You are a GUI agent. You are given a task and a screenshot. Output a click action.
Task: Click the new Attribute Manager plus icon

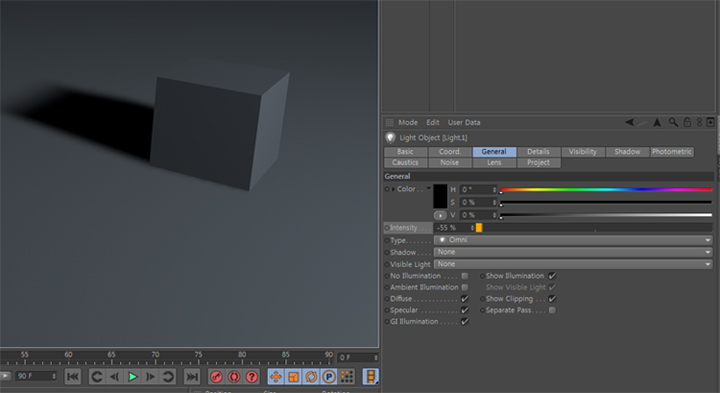pos(710,122)
